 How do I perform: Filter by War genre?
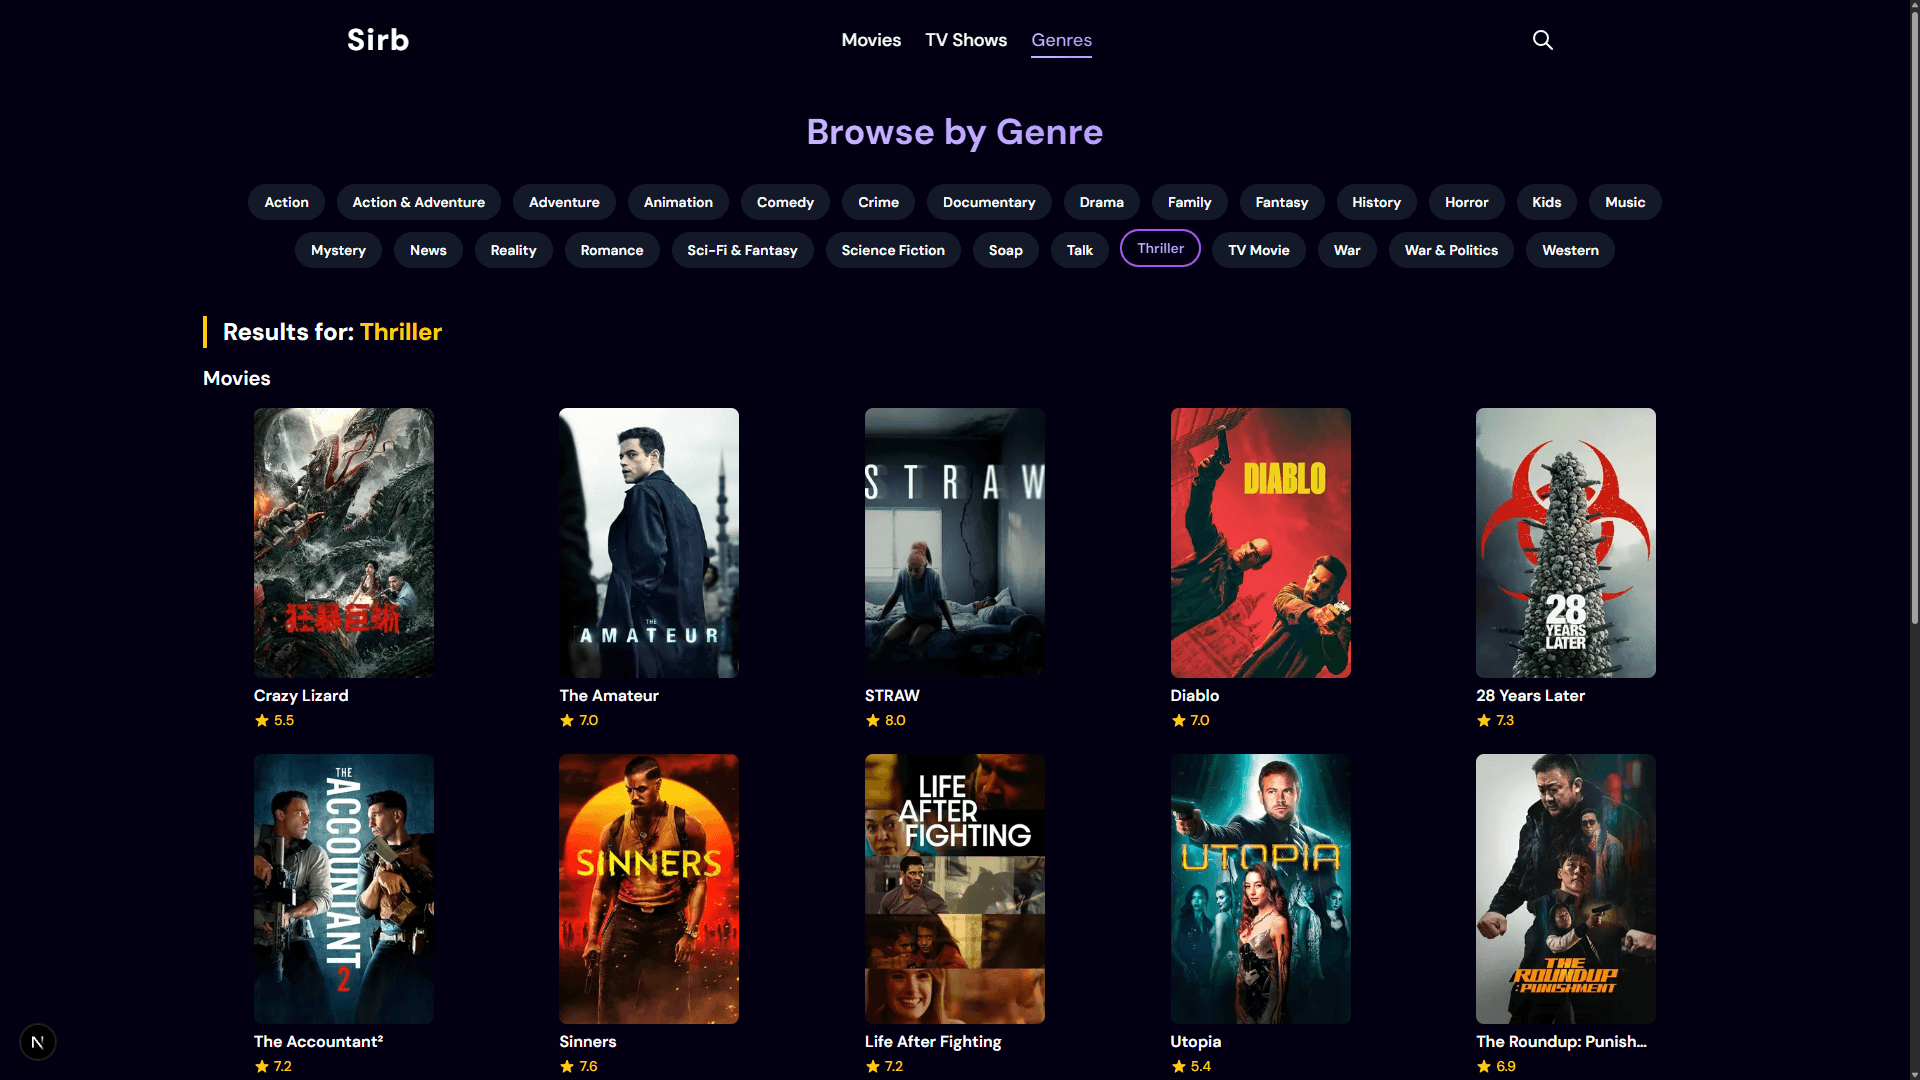coord(1347,250)
